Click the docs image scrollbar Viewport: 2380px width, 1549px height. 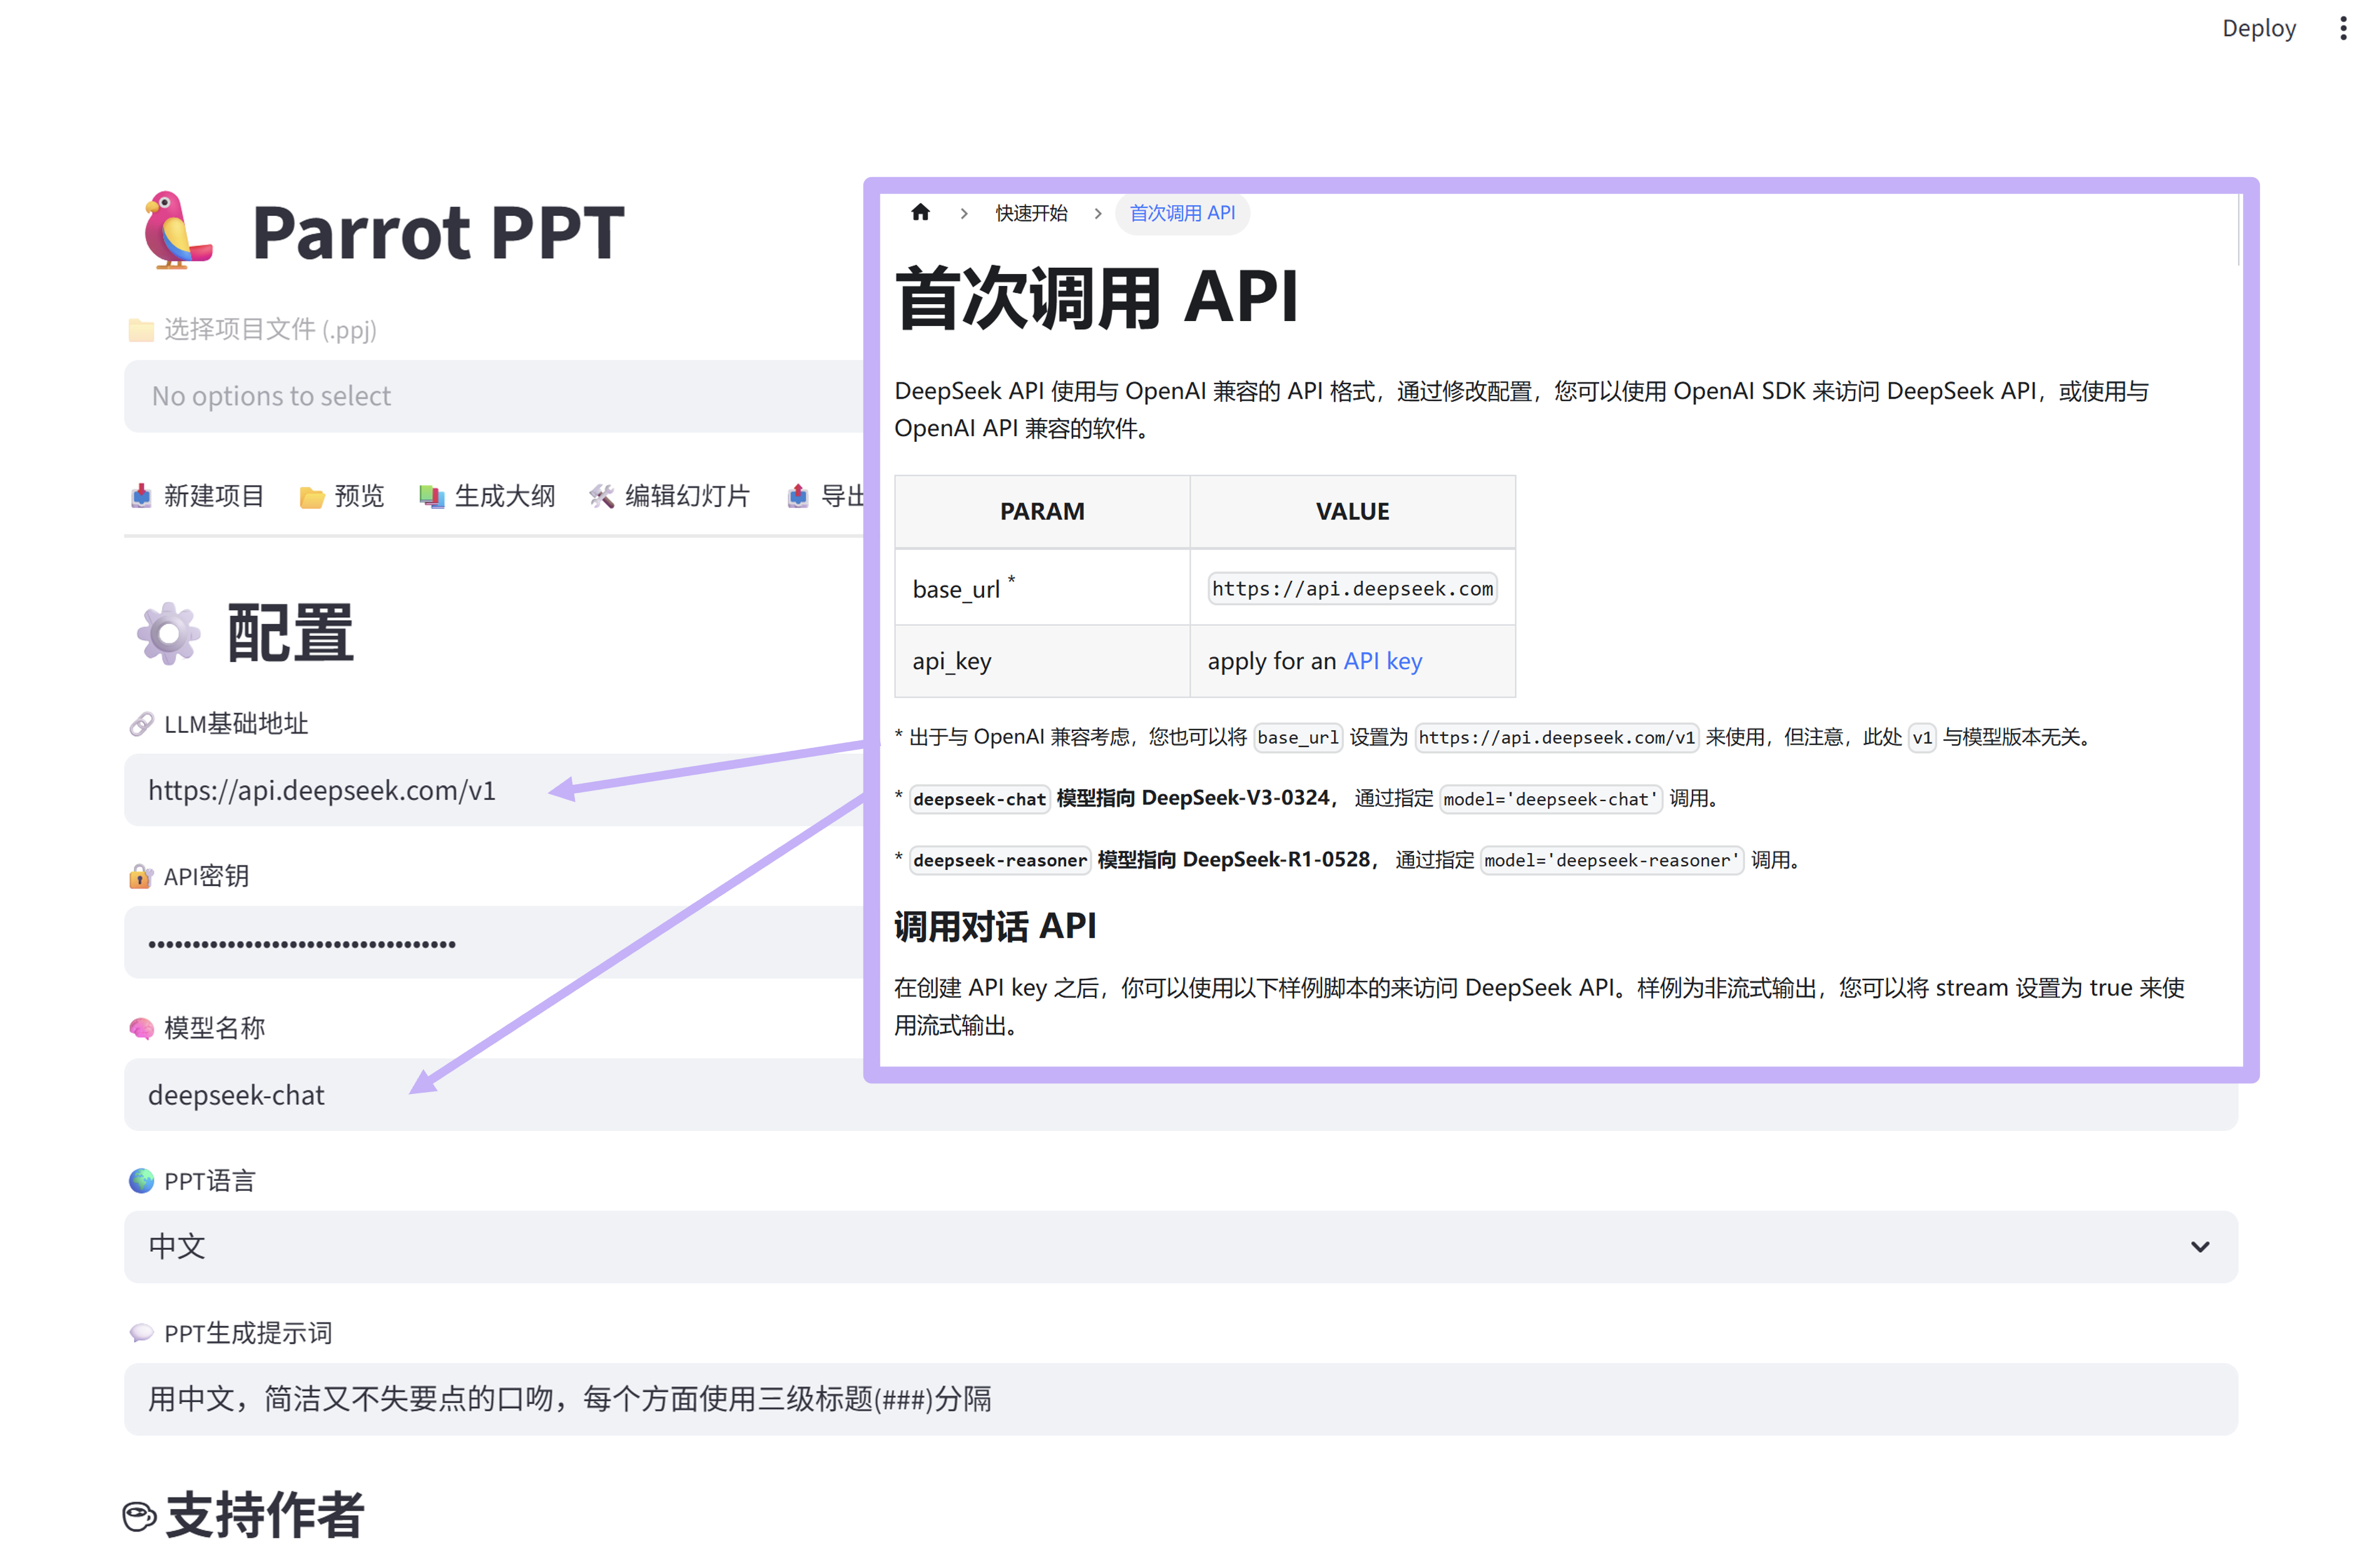pos(2238,230)
